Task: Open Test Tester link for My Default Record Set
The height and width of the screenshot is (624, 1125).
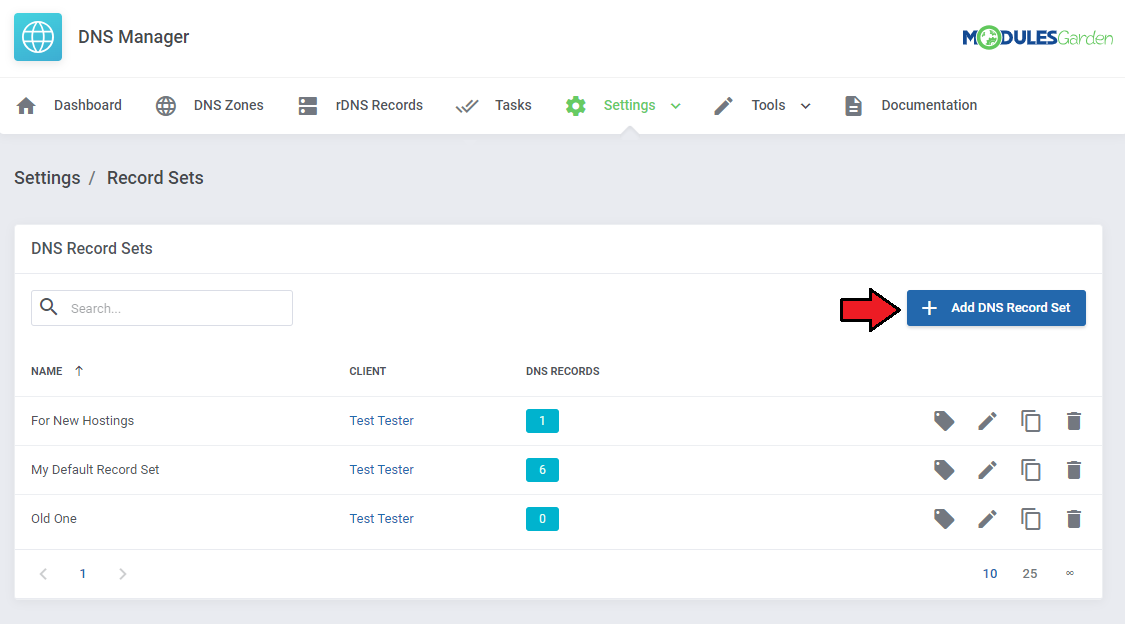Action: click(x=382, y=470)
